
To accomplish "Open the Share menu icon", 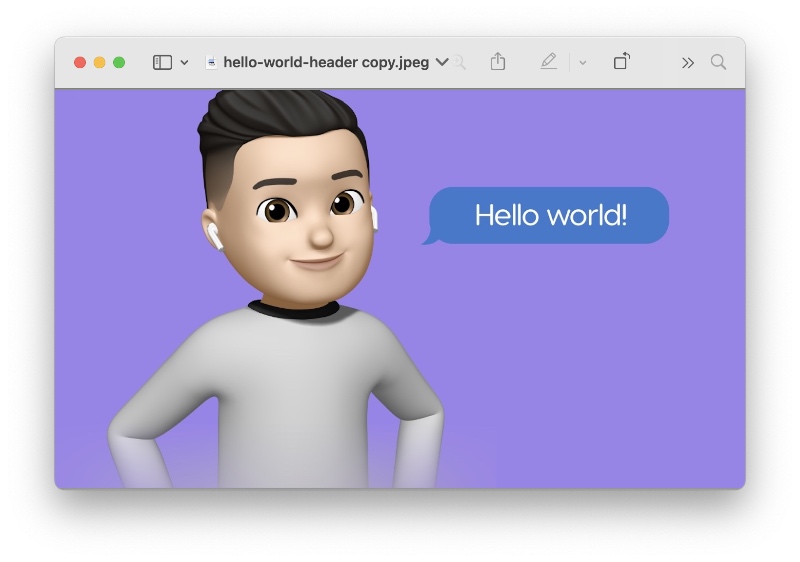I will [498, 62].
